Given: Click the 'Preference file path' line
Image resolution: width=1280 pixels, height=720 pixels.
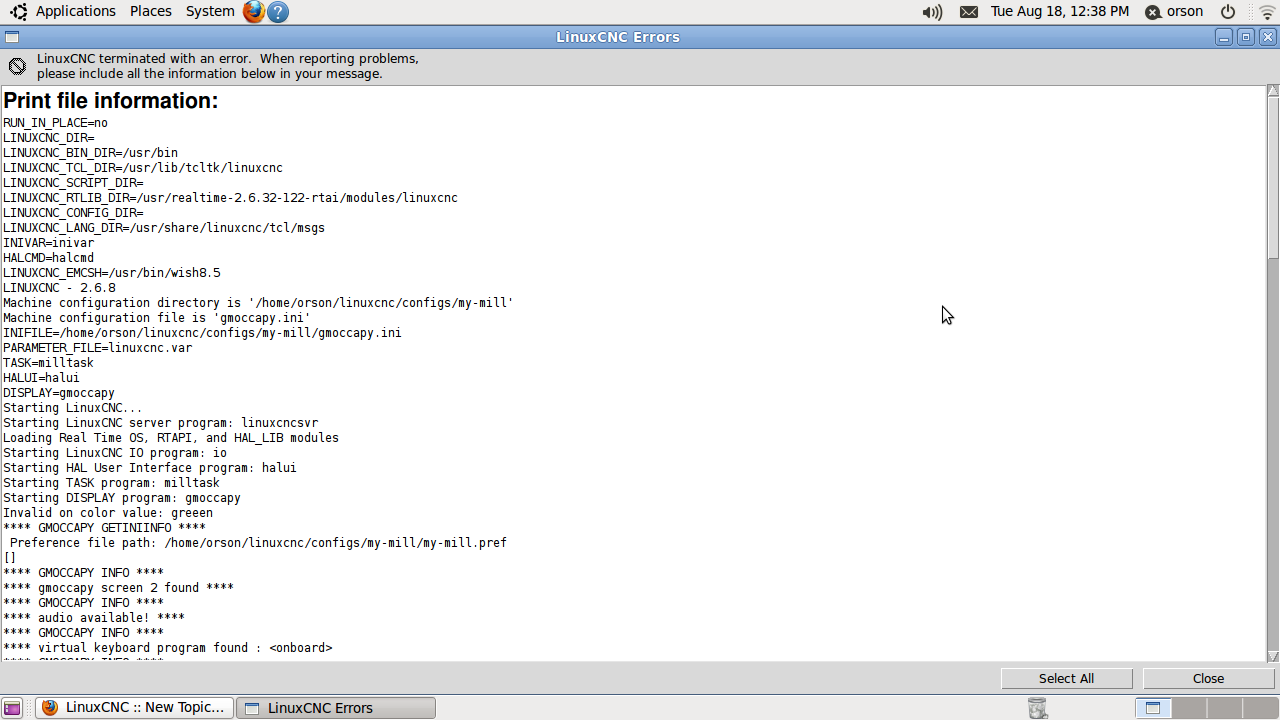Looking at the screenshot, I should (x=258, y=543).
